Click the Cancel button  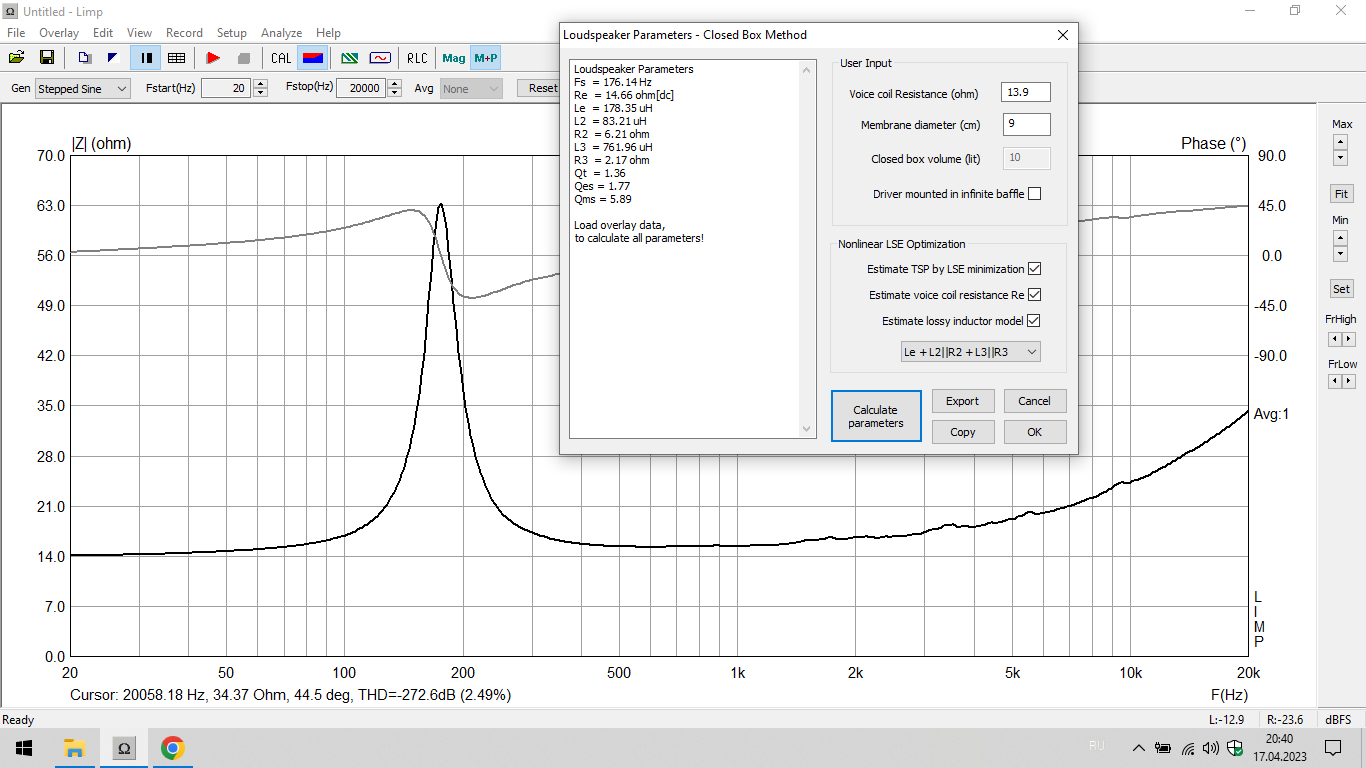coord(1035,401)
